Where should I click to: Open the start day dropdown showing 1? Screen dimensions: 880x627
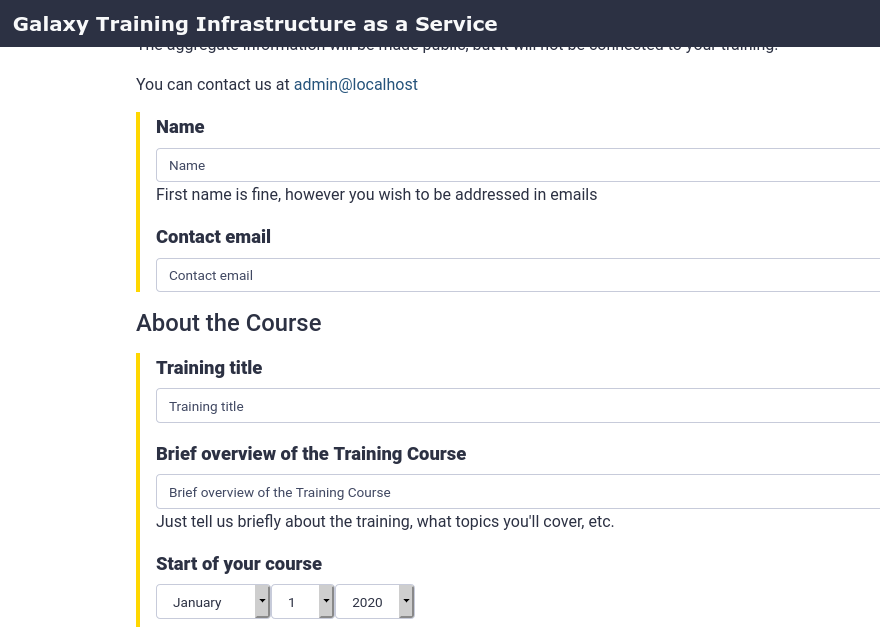click(x=303, y=602)
